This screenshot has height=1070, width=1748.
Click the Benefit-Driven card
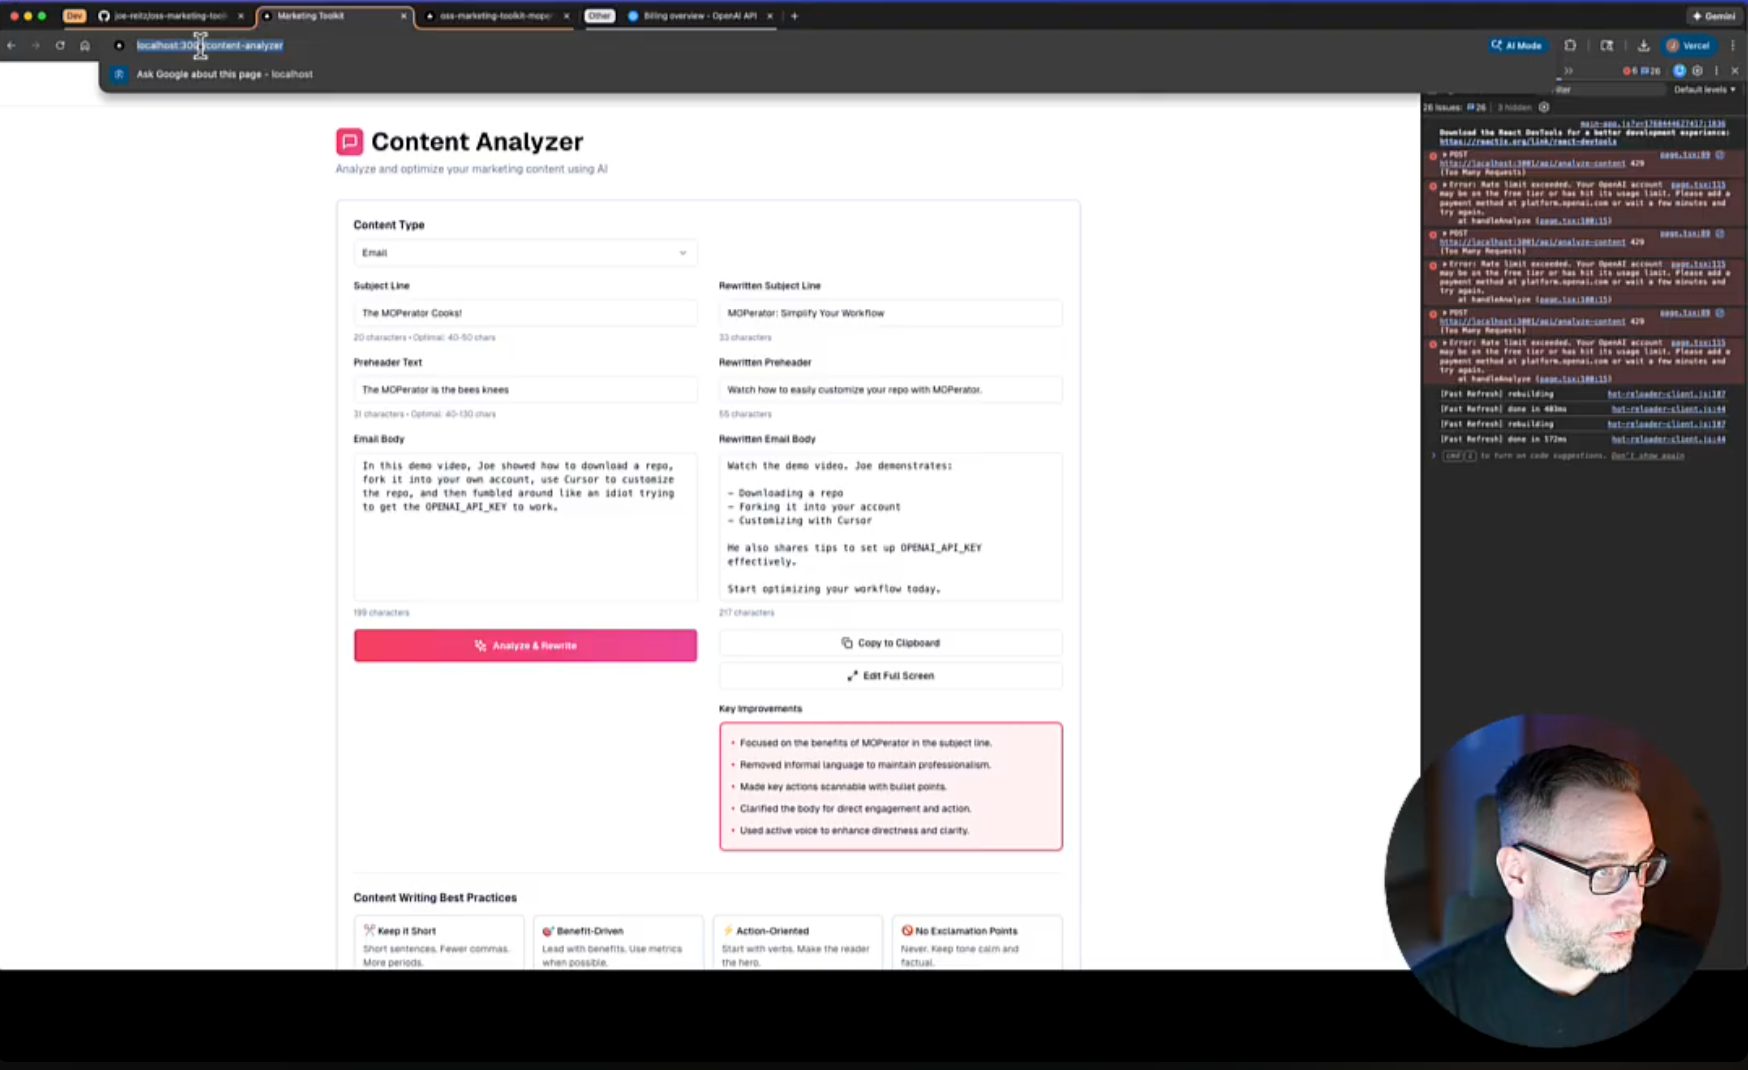pos(618,943)
